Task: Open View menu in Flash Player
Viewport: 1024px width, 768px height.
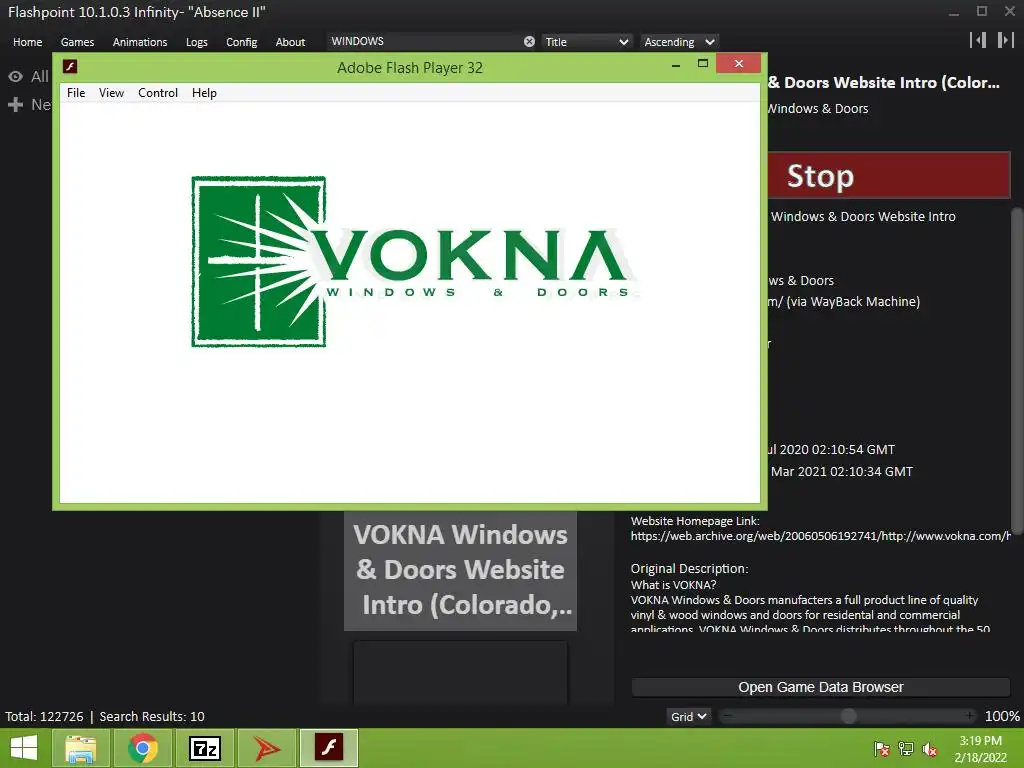Action: click(x=111, y=93)
